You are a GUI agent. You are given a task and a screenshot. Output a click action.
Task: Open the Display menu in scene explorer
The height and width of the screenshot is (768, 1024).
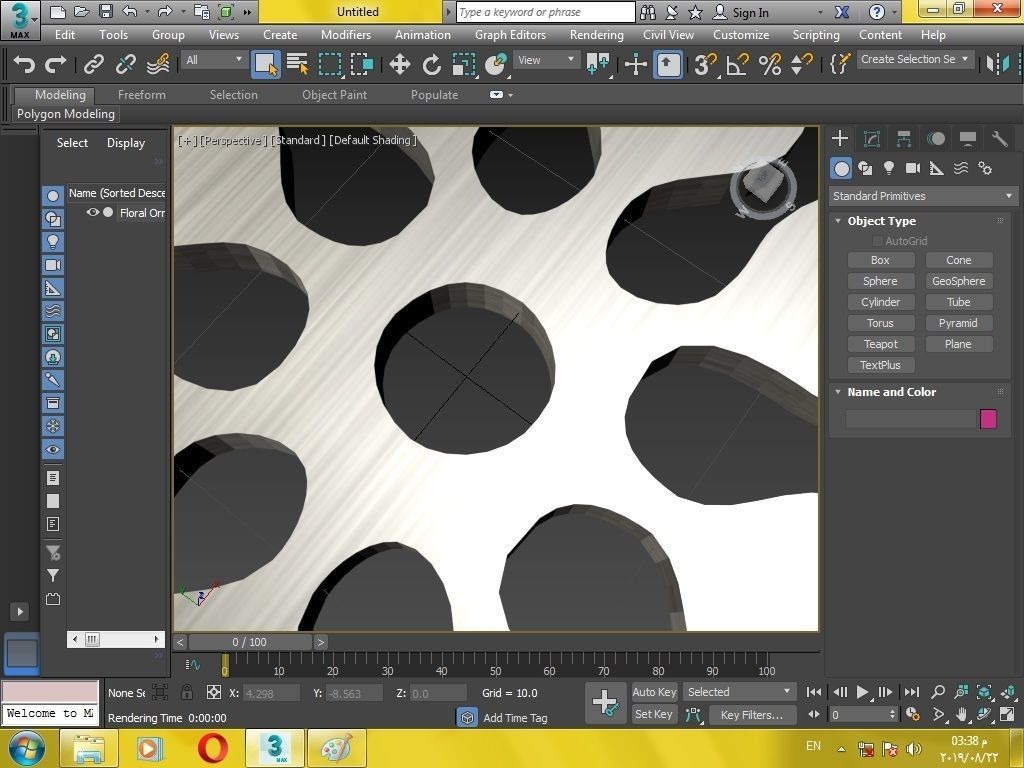[126, 142]
